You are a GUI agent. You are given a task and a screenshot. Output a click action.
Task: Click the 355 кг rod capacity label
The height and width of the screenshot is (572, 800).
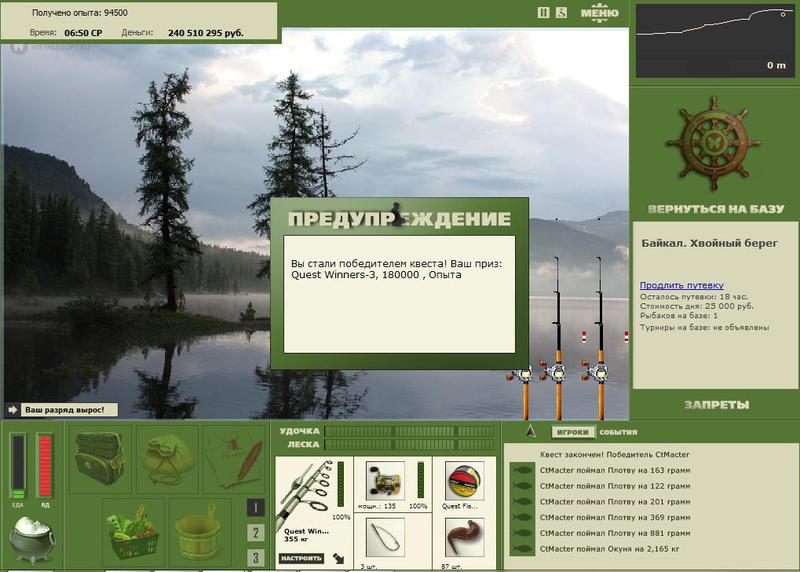(x=296, y=539)
